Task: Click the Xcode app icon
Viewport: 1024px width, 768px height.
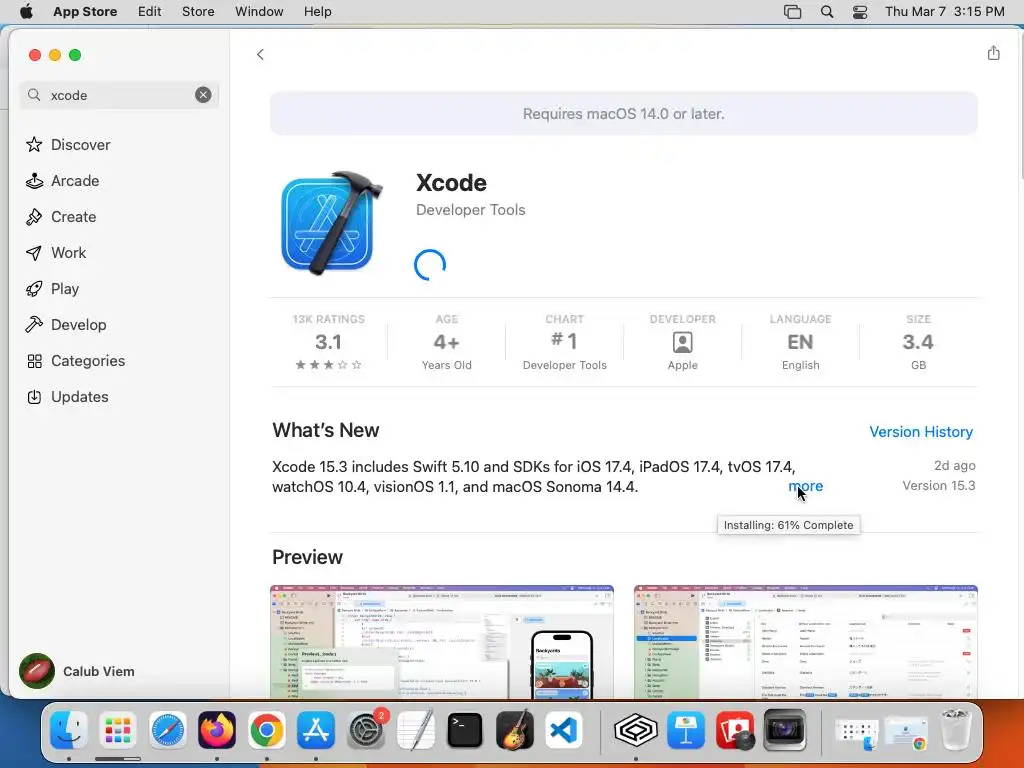Action: 331,223
